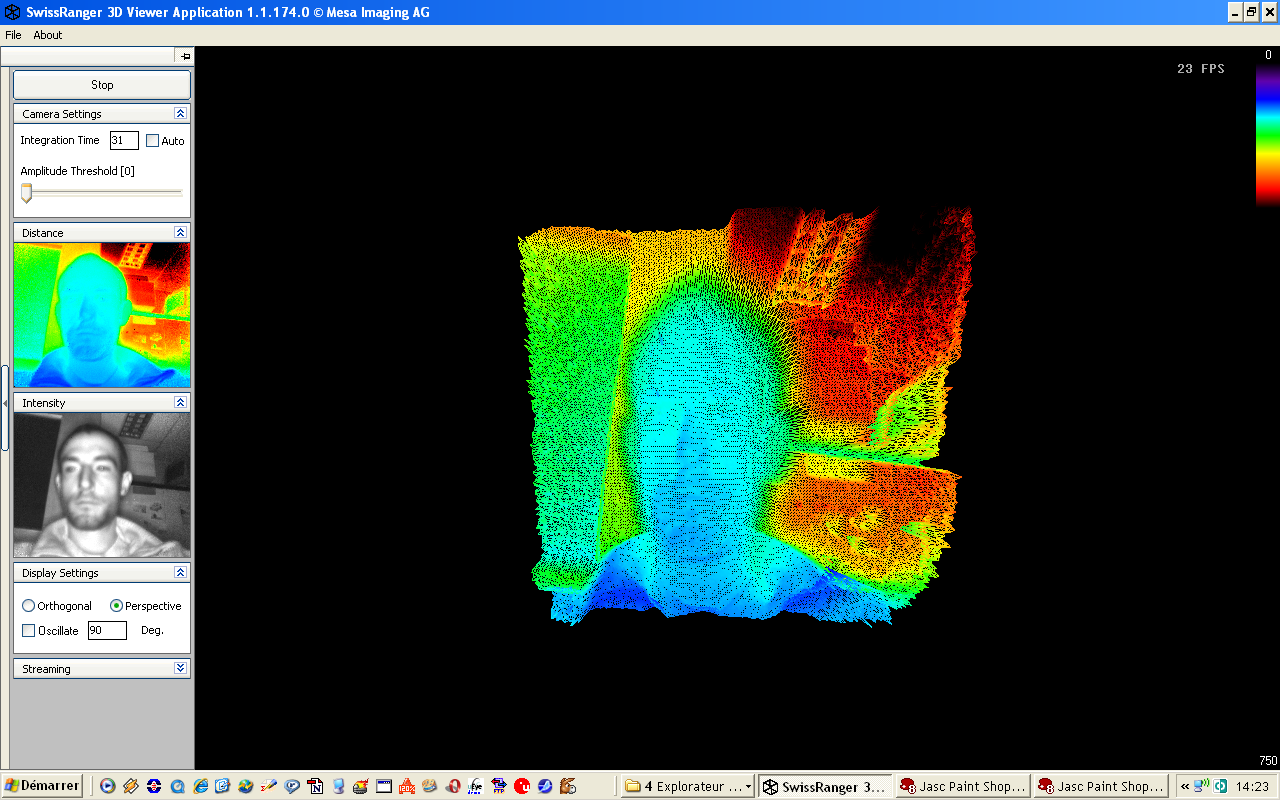This screenshot has width=1280, height=800.
Task: Expand the Streaming section
Action: 180,669
